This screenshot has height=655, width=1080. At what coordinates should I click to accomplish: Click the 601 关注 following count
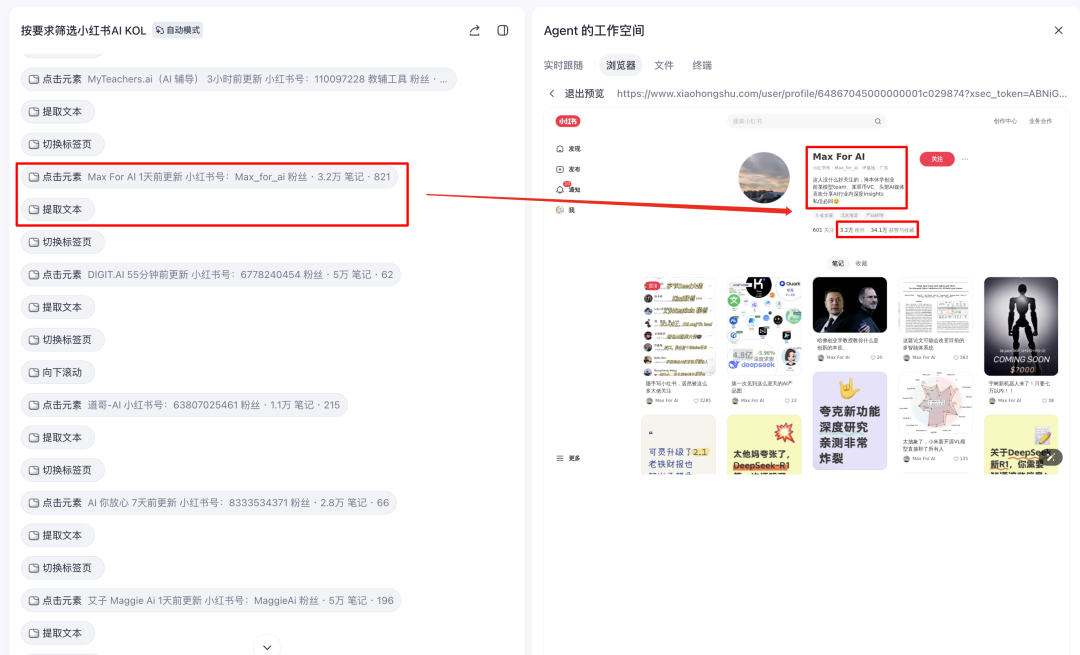point(822,230)
